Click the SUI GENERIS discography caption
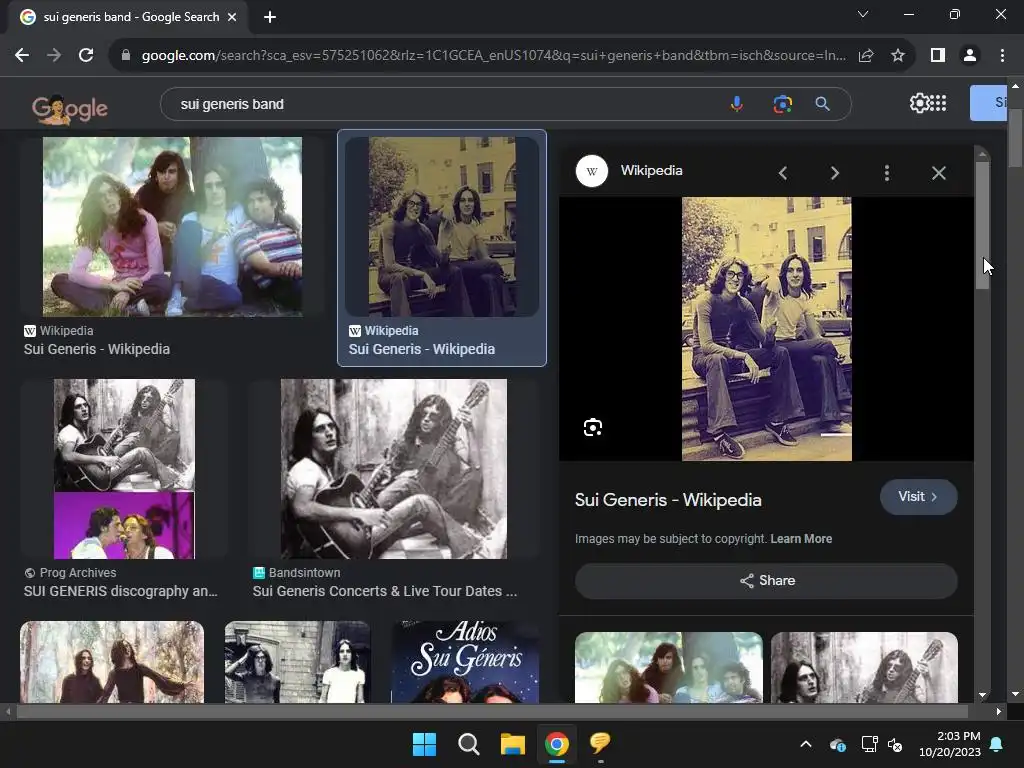Screen dimensions: 1024x768 [x=121, y=591]
